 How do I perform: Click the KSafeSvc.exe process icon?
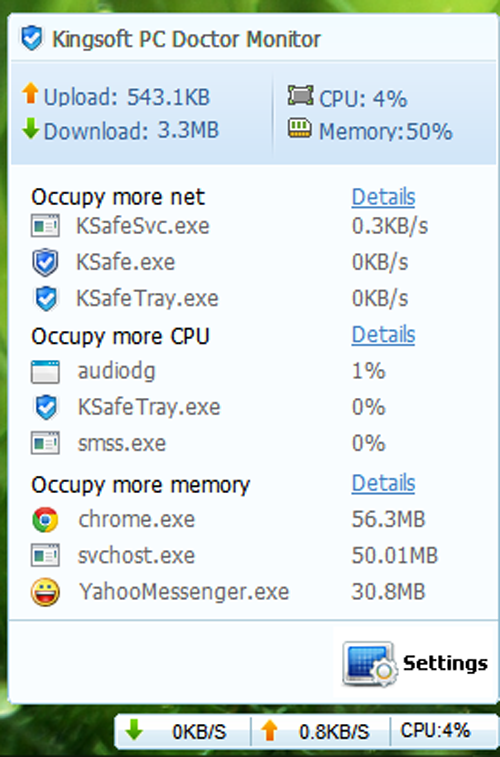(45, 225)
